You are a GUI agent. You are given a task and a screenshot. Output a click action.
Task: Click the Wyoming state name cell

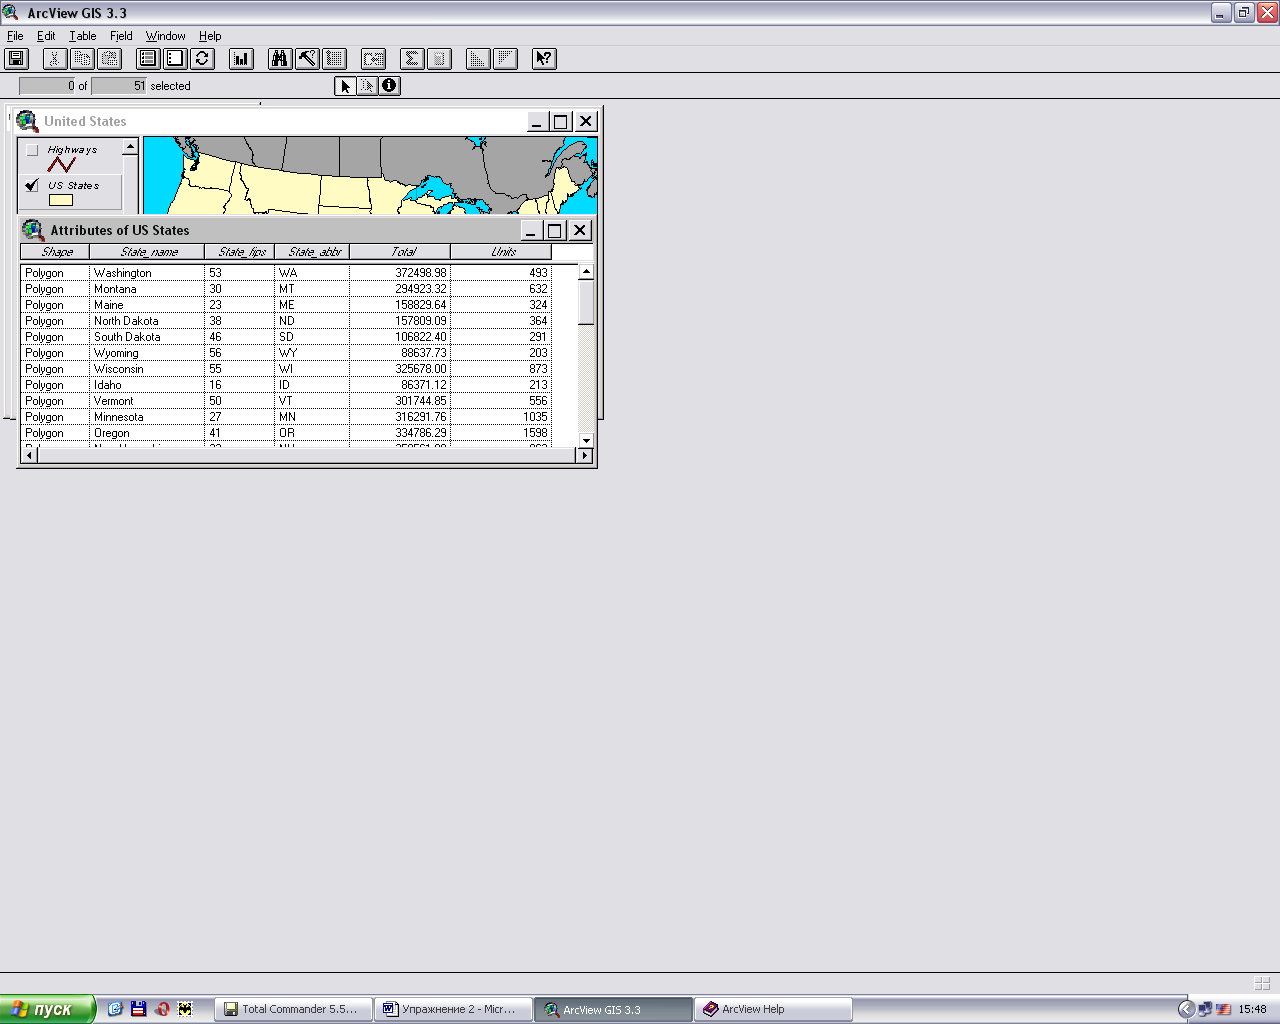tap(147, 353)
